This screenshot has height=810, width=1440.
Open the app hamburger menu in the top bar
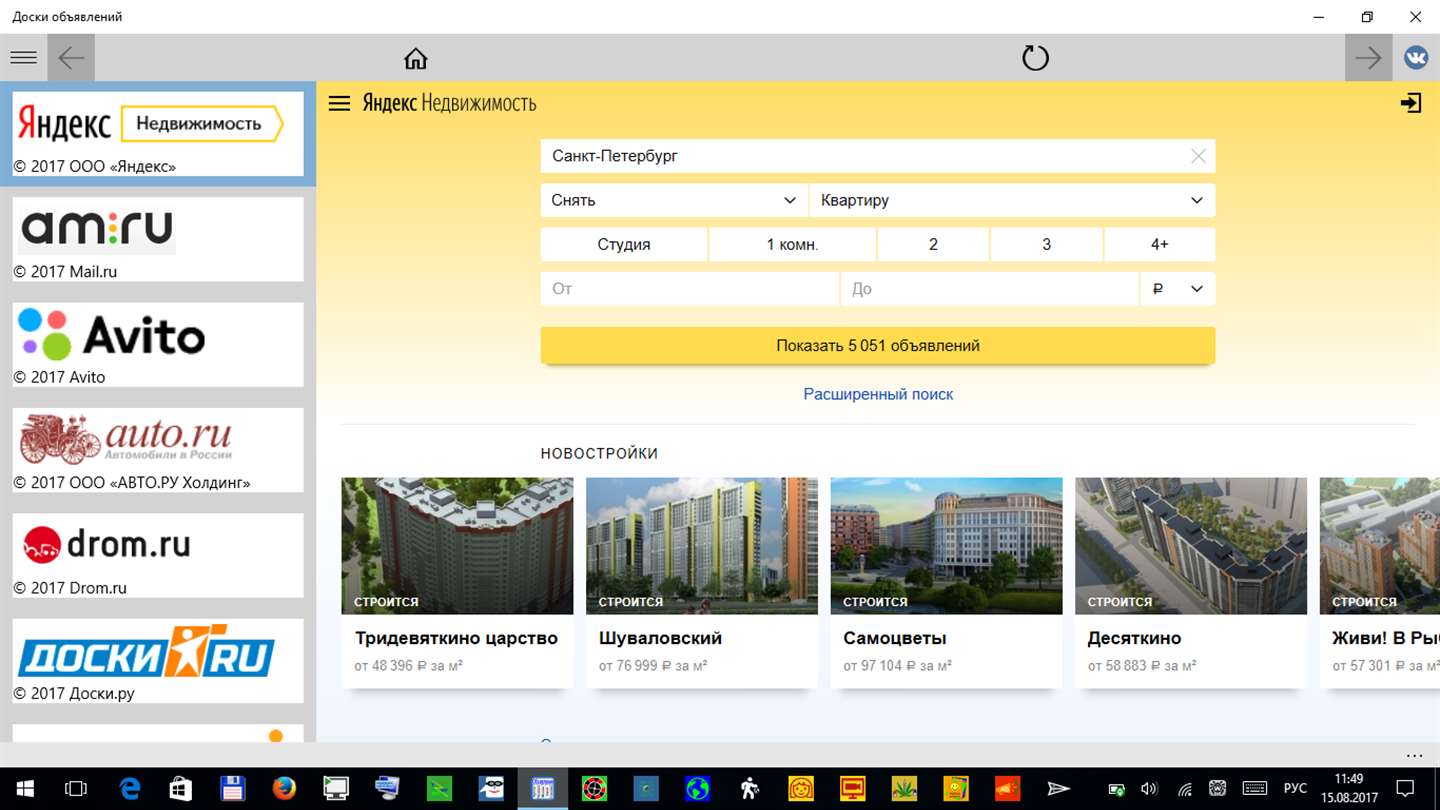[x=23, y=58]
